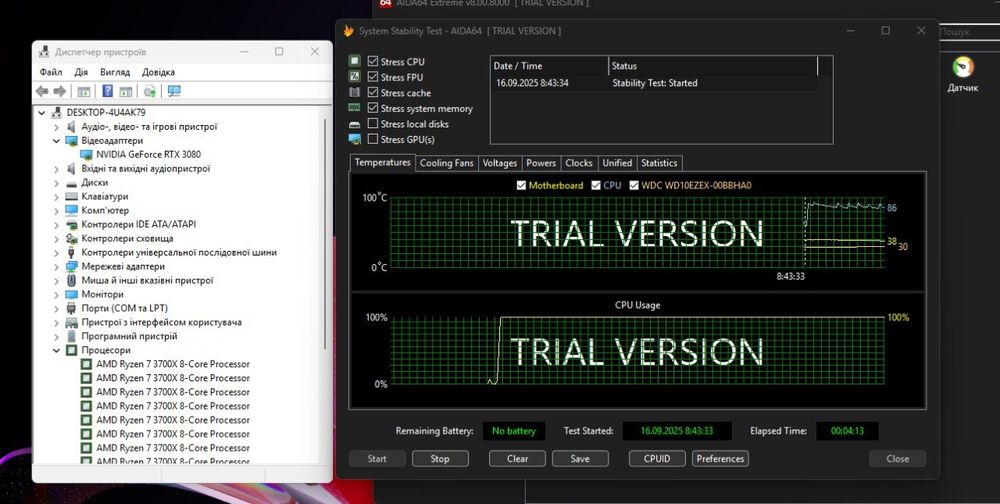
Task: Click the Forward arrow in Device Manager toolbar
Action: tap(59, 91)
